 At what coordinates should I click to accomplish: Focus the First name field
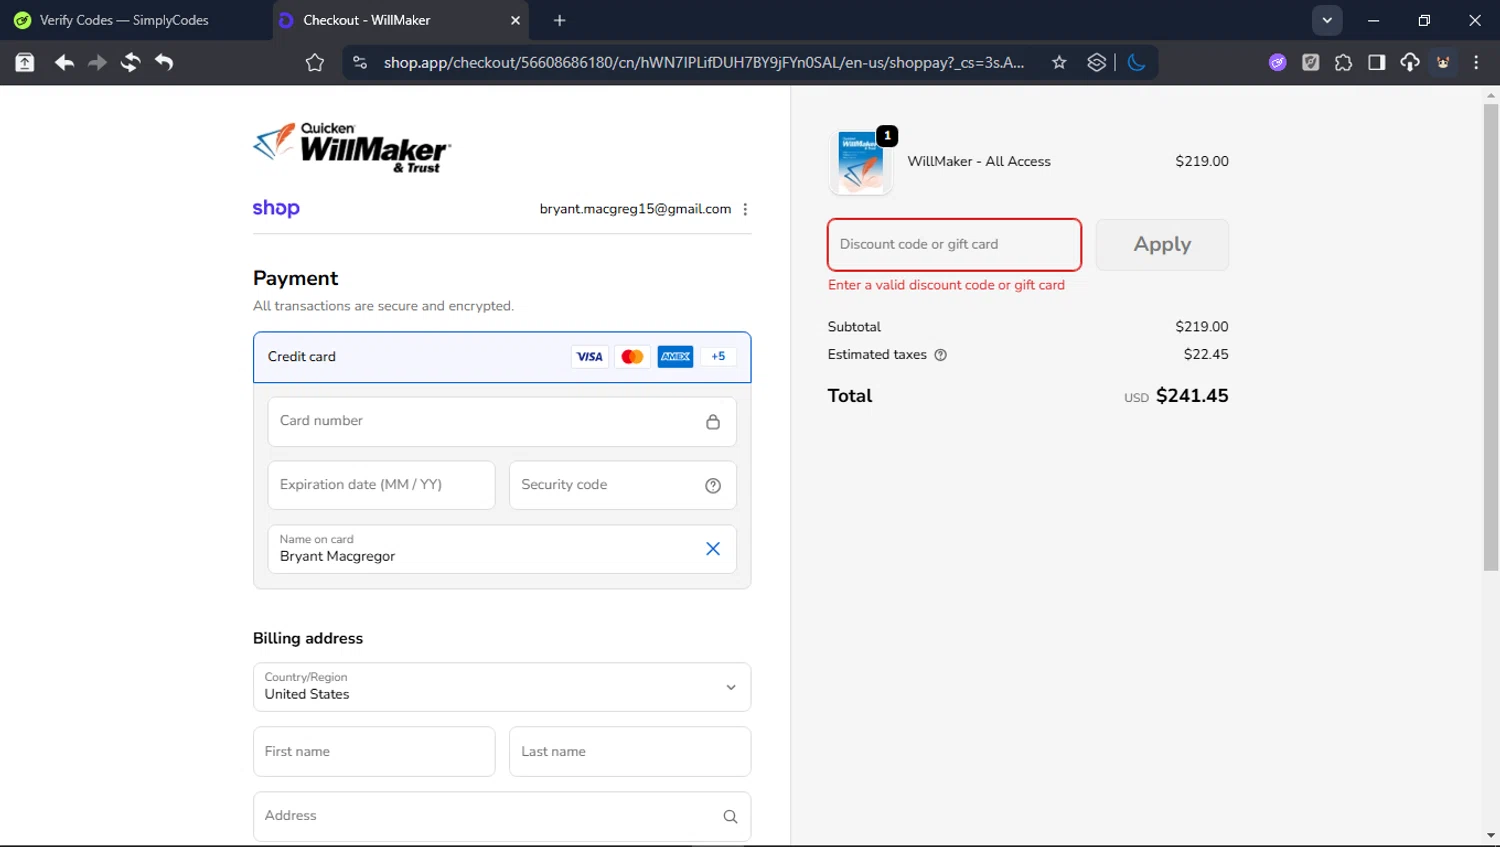coord(374,752)
